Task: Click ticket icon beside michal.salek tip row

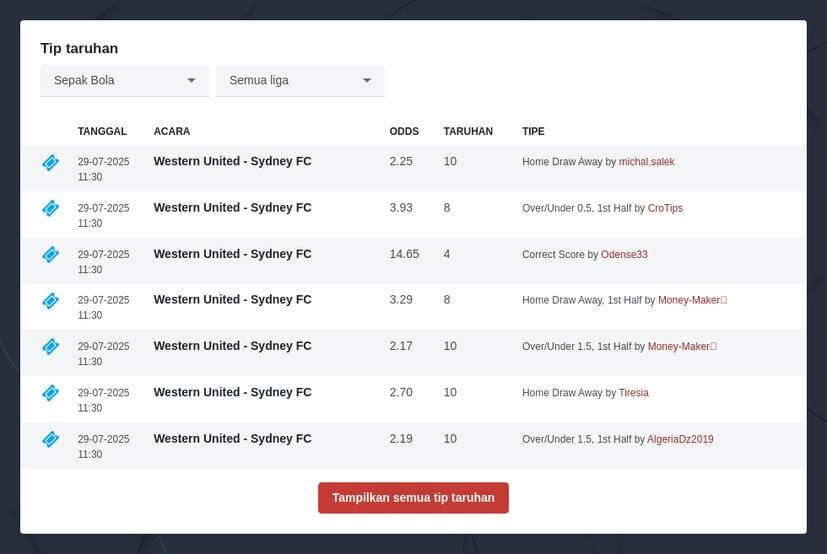Action: tap(51, 163)
